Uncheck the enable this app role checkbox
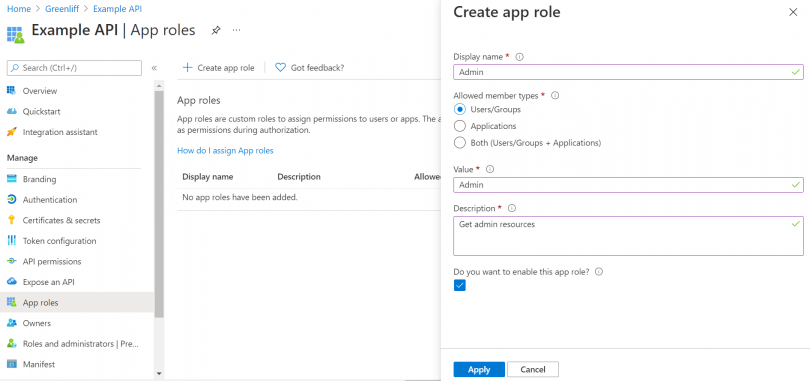 [459, 285]
